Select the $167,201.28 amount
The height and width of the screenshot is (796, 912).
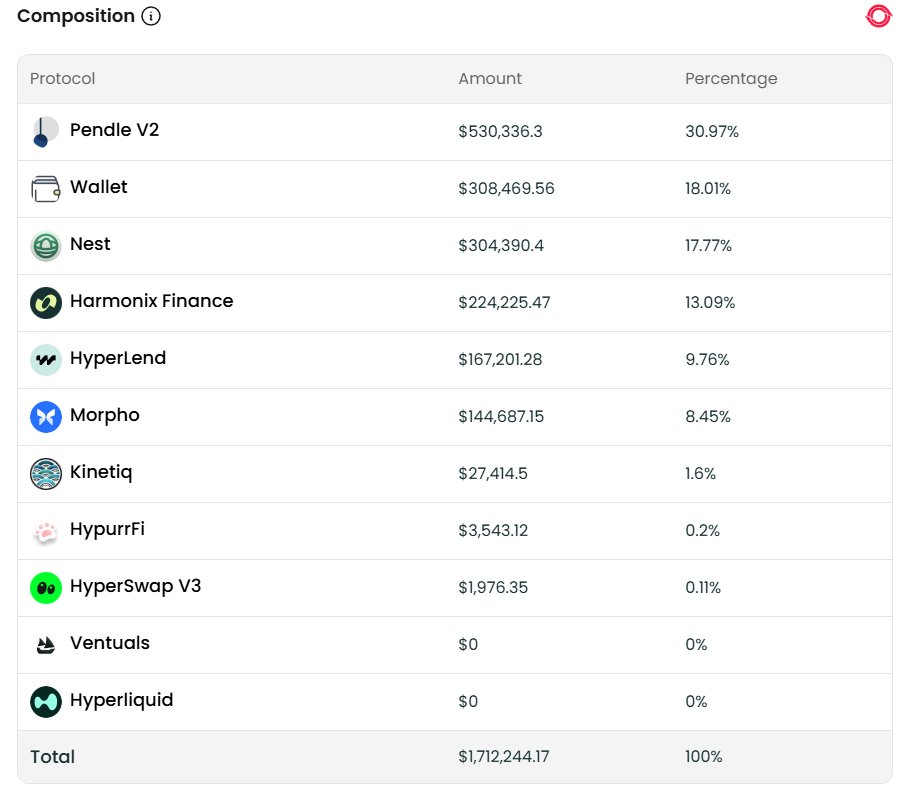pyautogui.click(x=500, y=359)
